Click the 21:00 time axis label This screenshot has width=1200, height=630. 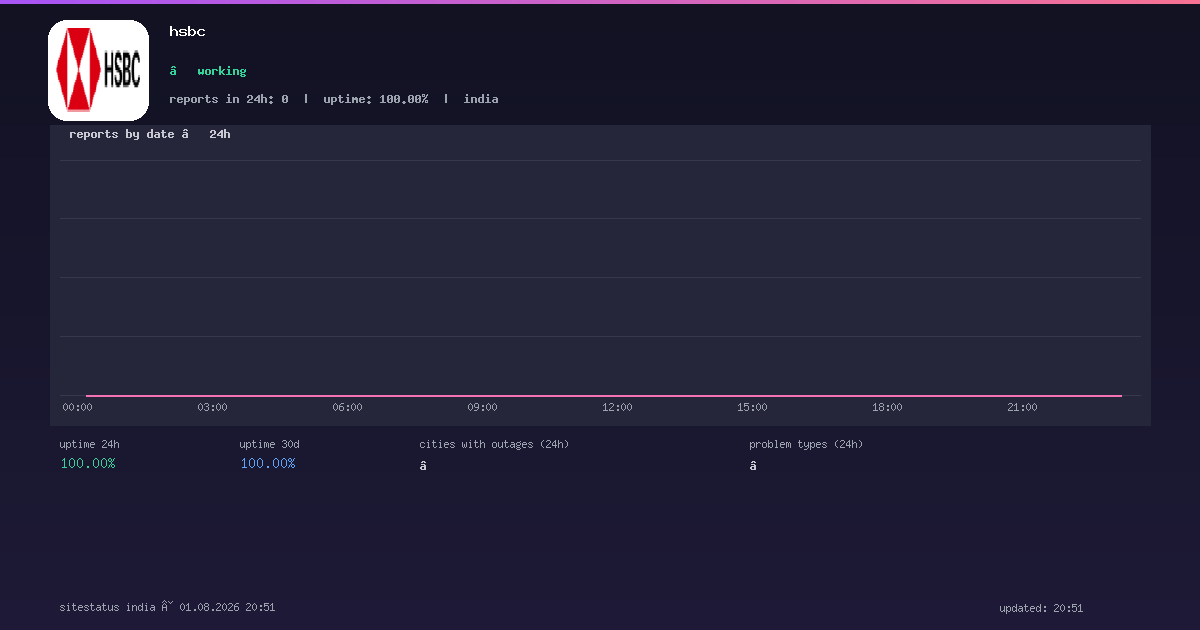point(1022,407)
